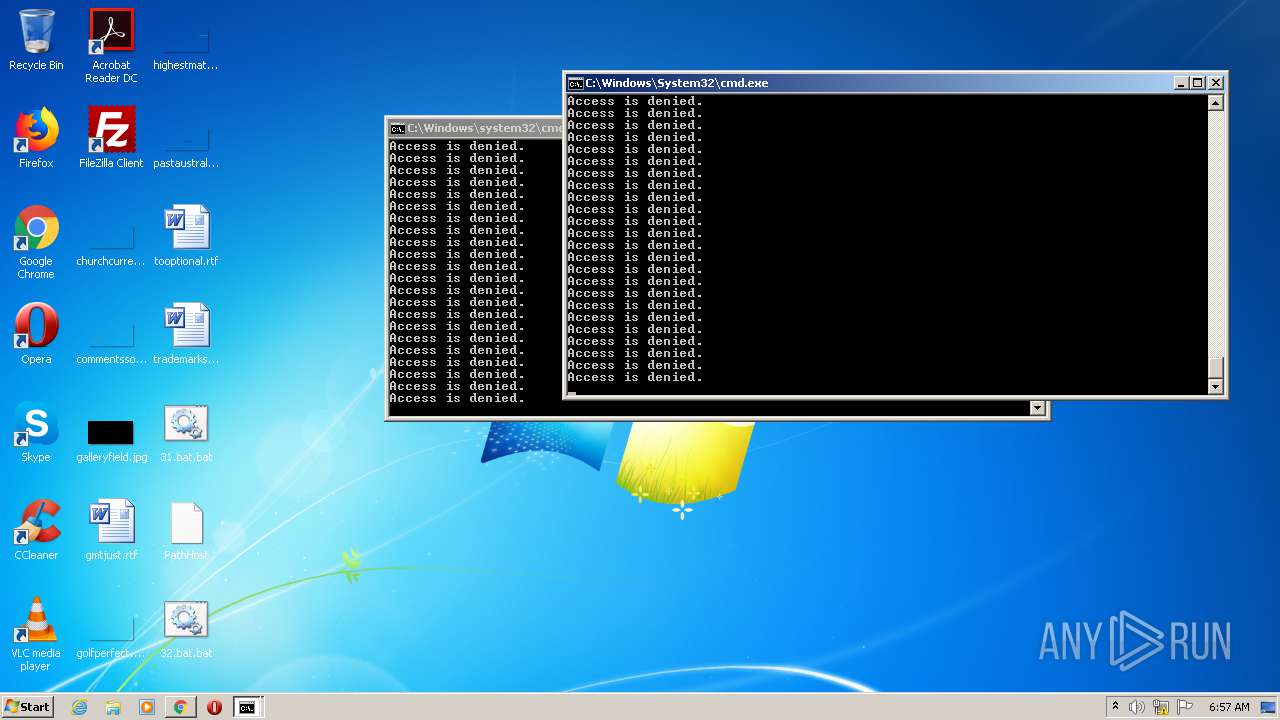The image size is (1280, 720).
Task: Switch to cmd.exe taskbar button
Action: [247, 707]
